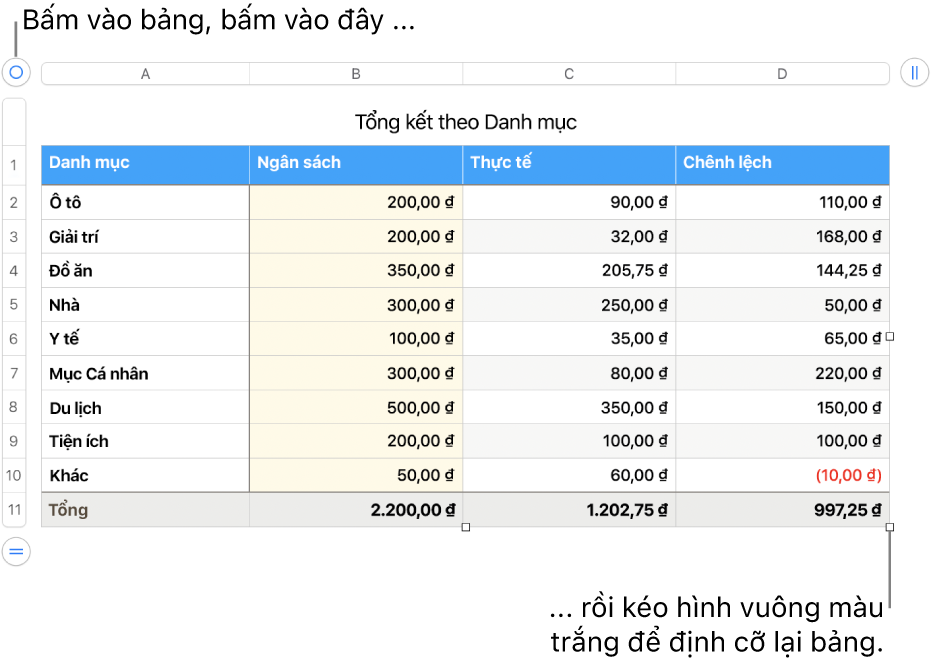Select the 'Nhà' cell
This screenshot has height=670, width=931.
[x=145, y=305]
